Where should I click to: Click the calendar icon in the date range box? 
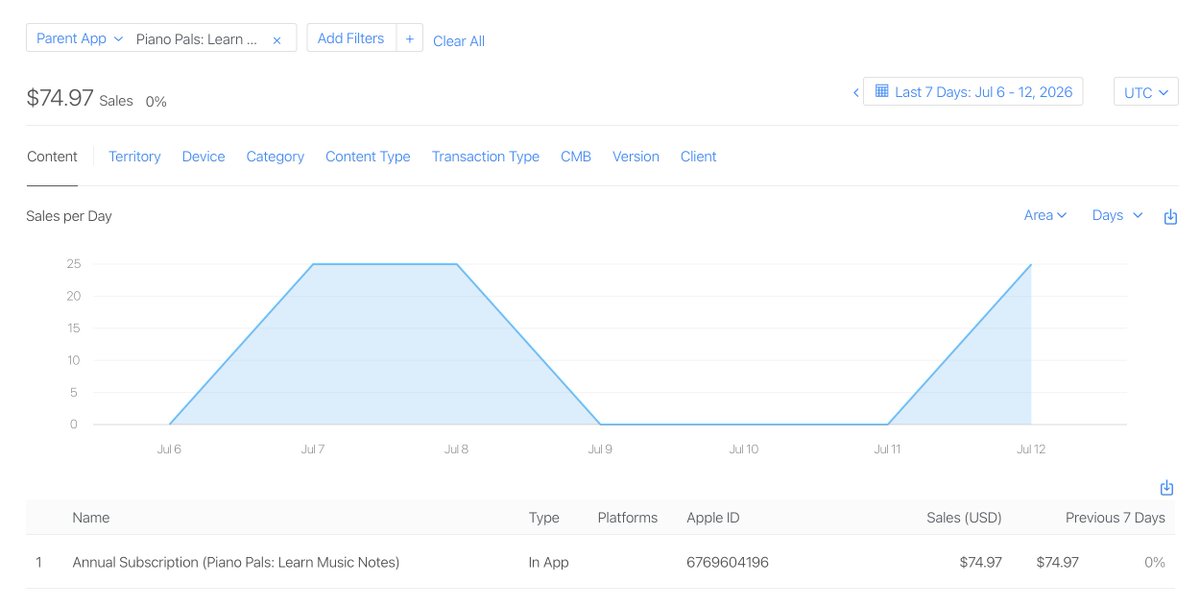(882, 91)
